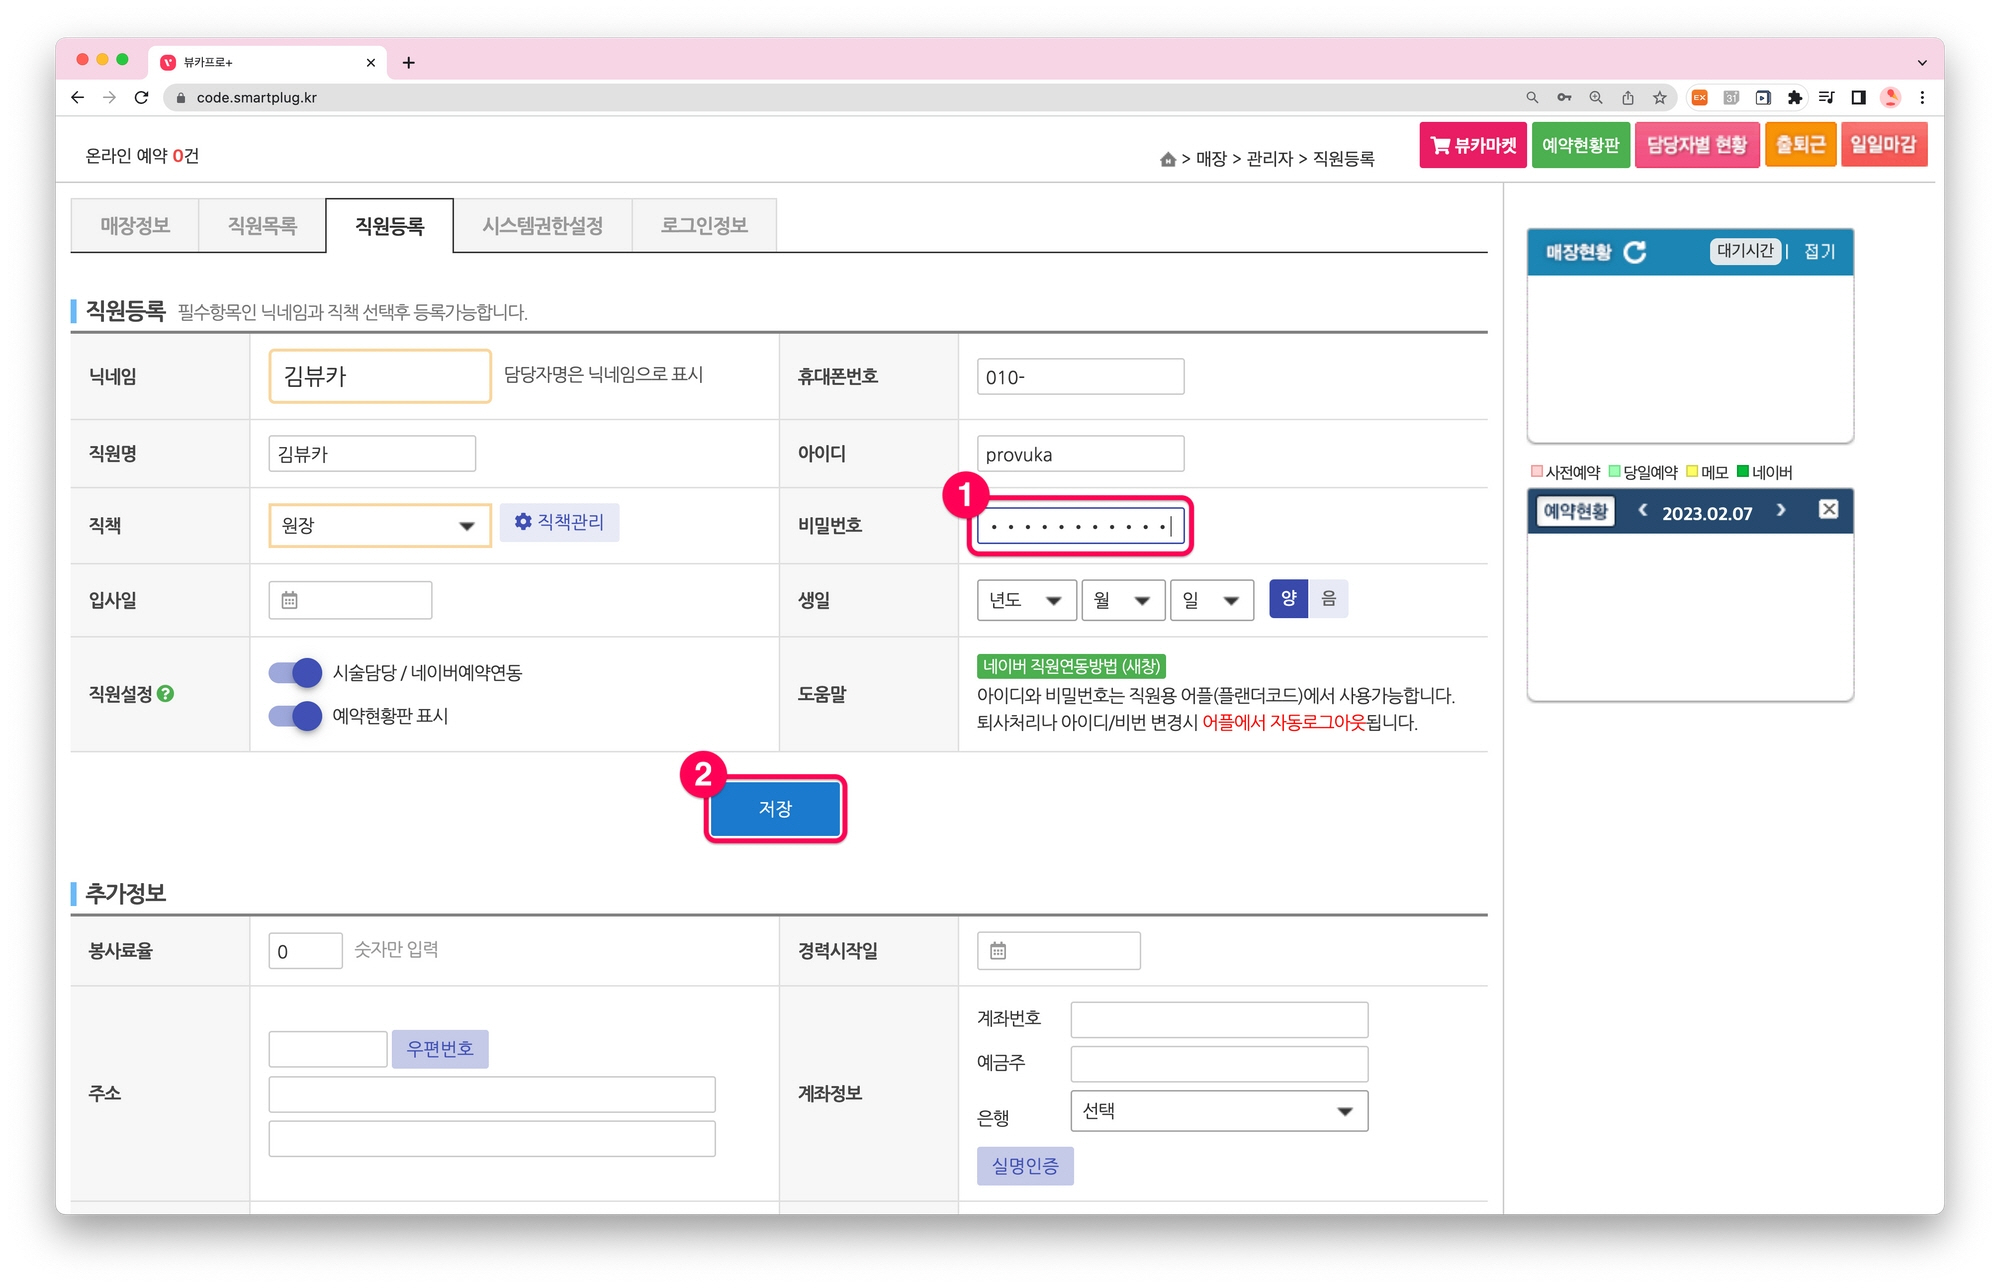This screenshot has width=2000, height=1288.
Task: Toggle 예약현황판 표시 switch
Action: click(295, 716)
